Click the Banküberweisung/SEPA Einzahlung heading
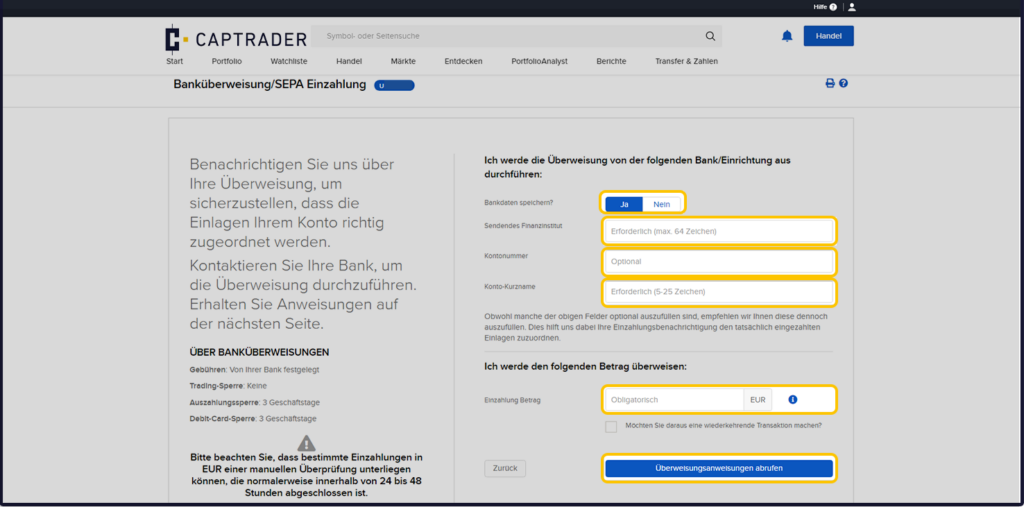This screenshot has height=507, width=1024. [x=270, y=84]
